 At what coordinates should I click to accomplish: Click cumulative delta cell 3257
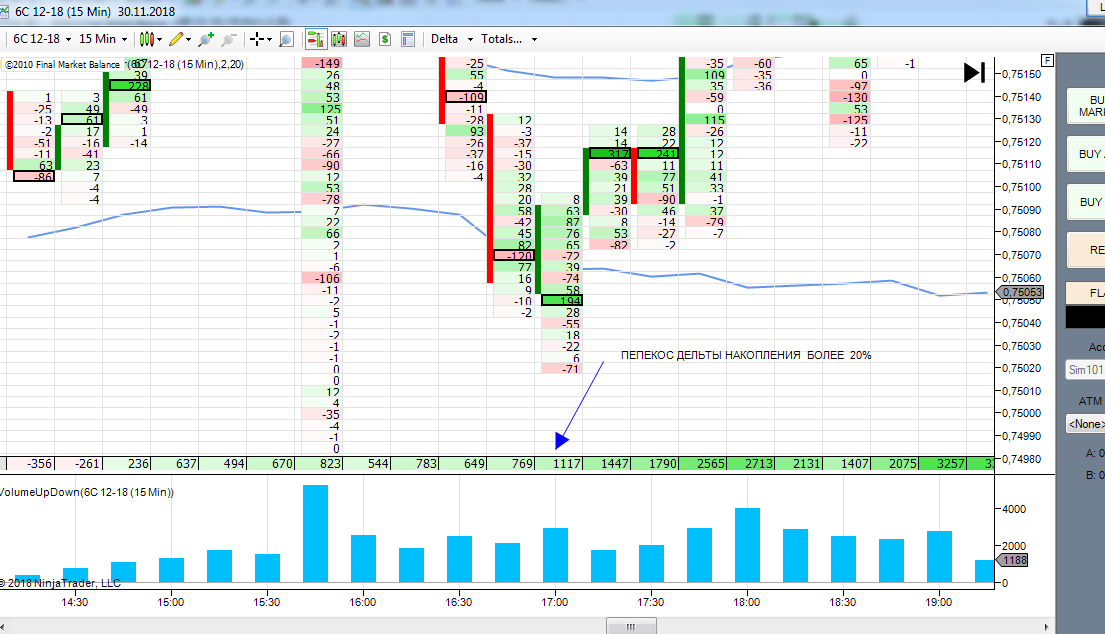(x=943, y=464)
